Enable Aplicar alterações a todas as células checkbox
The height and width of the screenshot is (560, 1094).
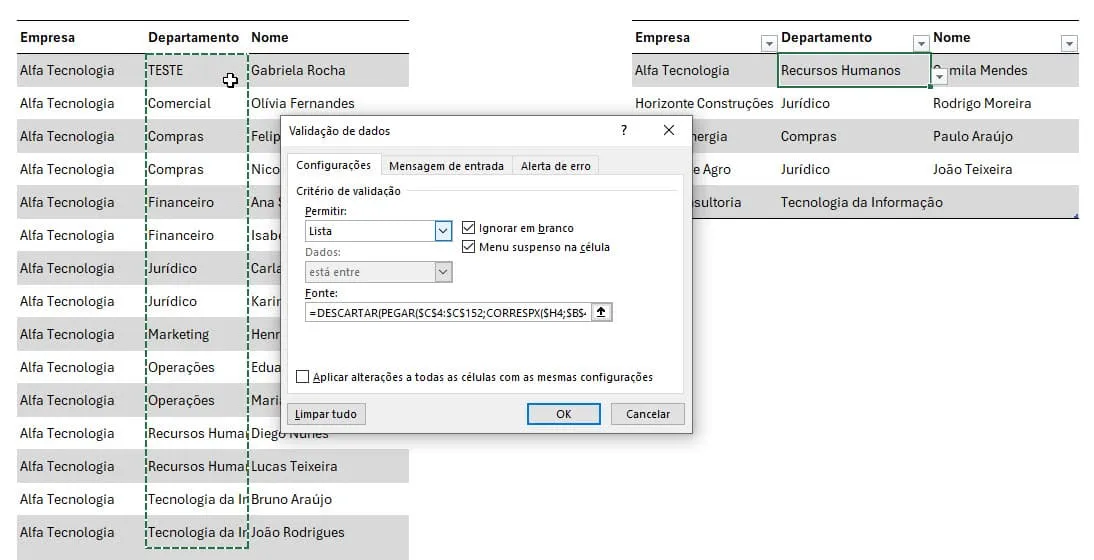tap(302, 377)
